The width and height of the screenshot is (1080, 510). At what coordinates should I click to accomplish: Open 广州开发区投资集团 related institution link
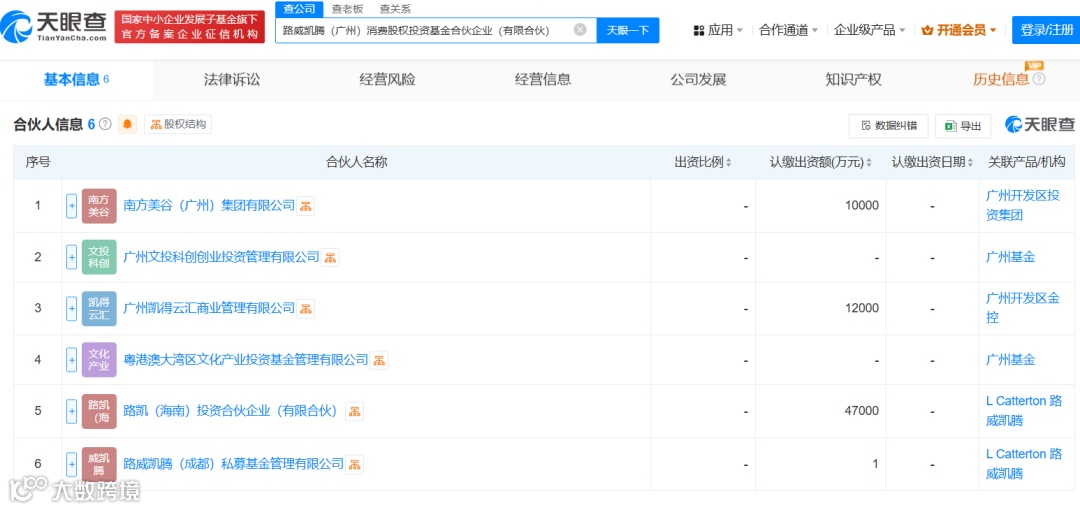1023,205
